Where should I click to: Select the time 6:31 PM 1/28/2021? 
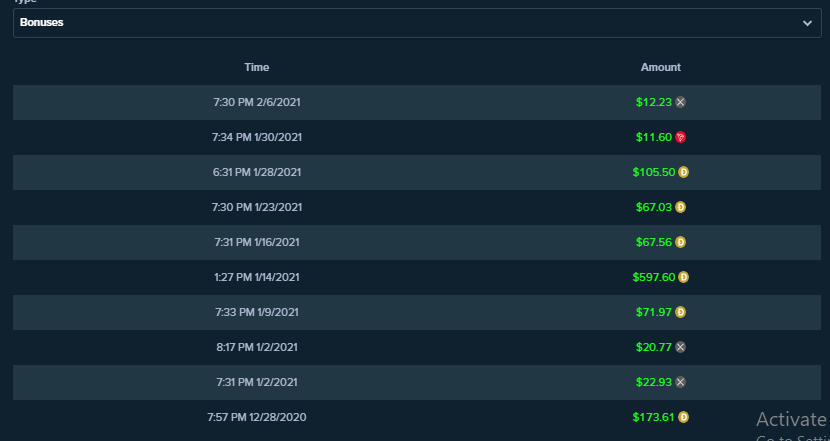[257, 172]
